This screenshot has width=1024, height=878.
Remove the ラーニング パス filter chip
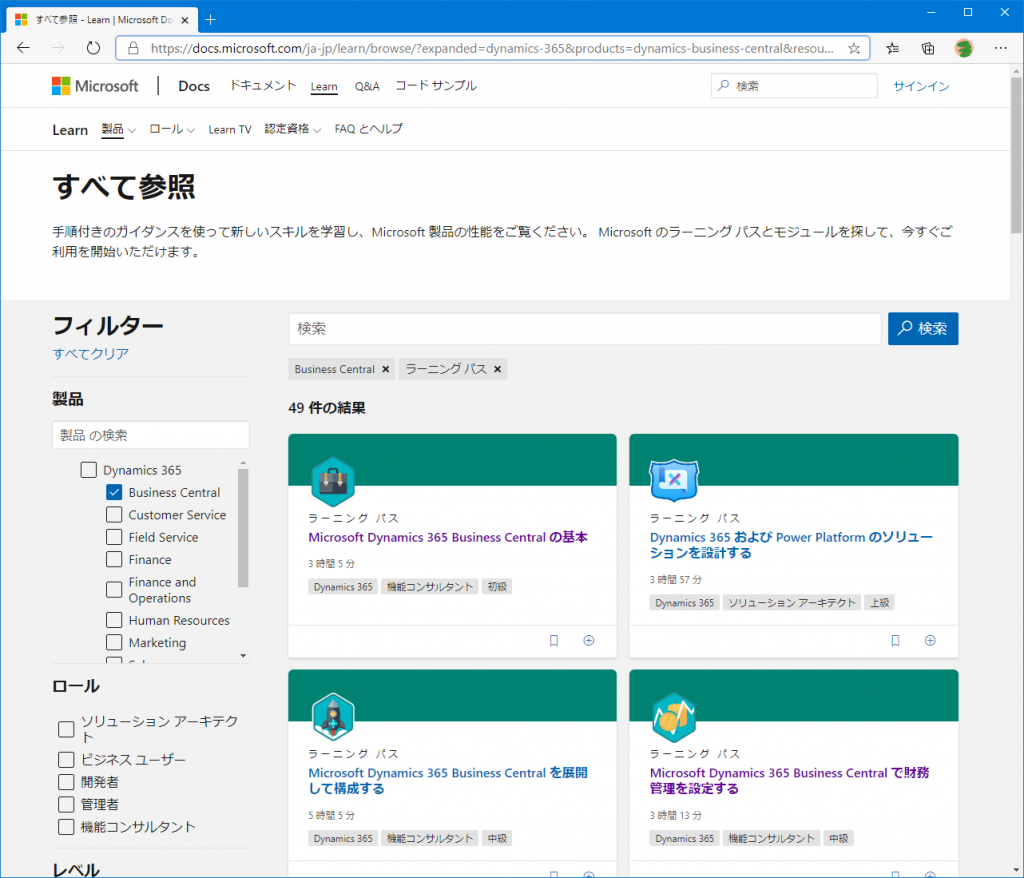[498, 369]
